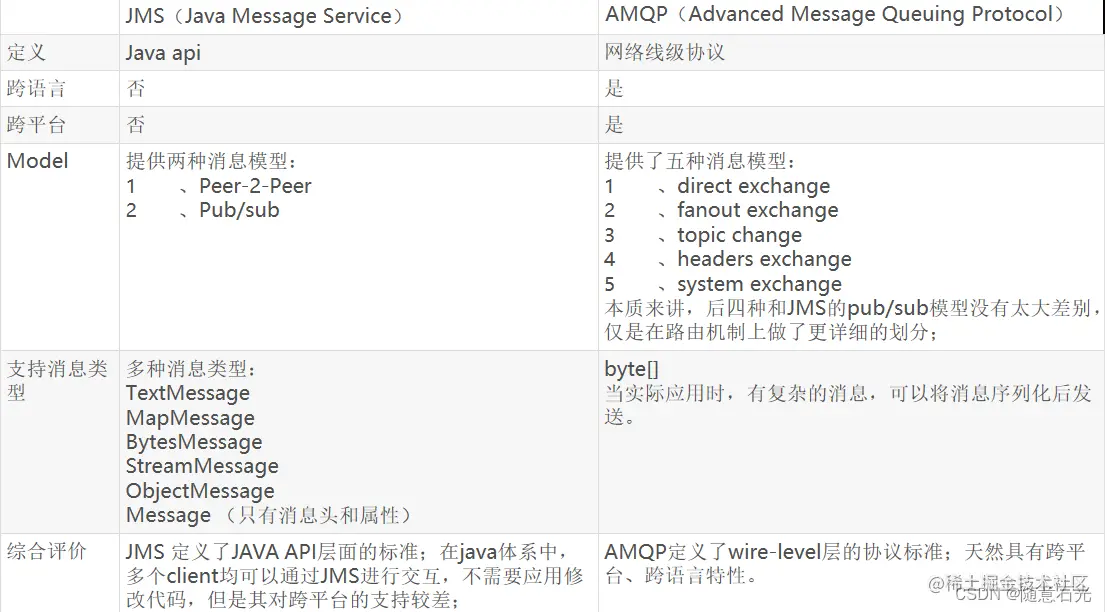Screen dimensions: 1107x612
Task: Click the 'ObjectMessage' entry
Action: 200,491
